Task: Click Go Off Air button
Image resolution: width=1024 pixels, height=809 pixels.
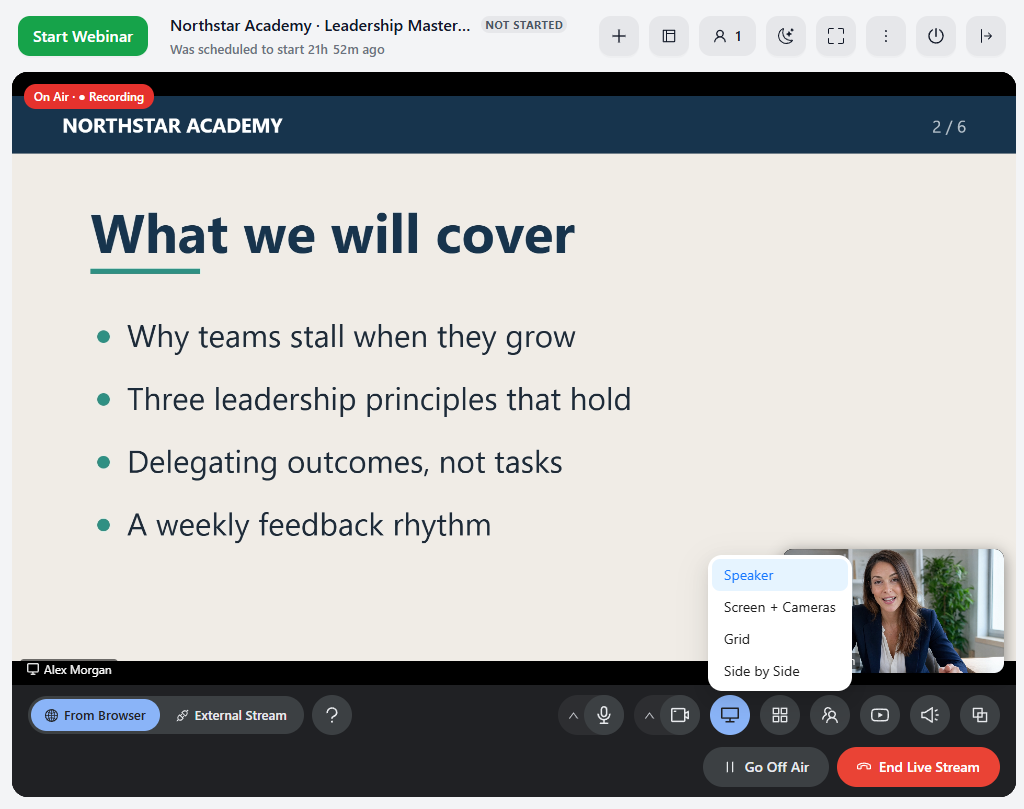Action: [x=766, y=767]
